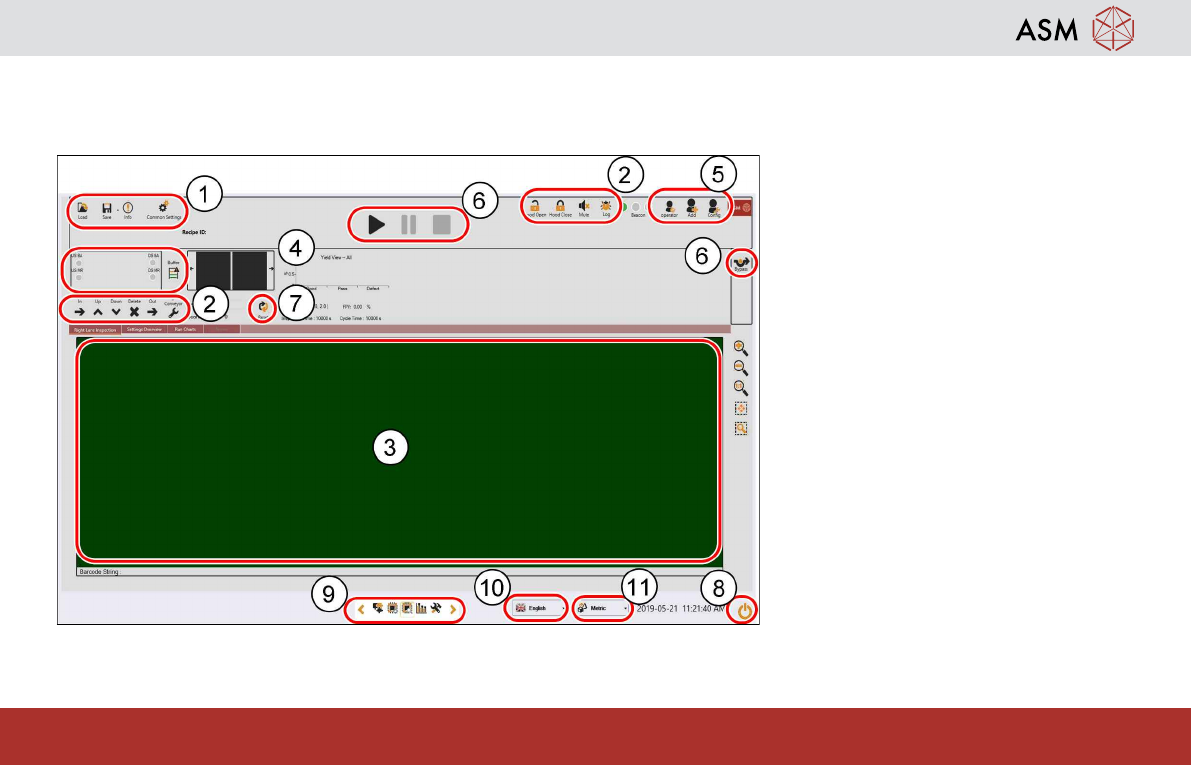Image resolution: width=1191 pixels, height=765 pixels.
Task: Open Common Settings gear icon
Action: pos(163,207)
